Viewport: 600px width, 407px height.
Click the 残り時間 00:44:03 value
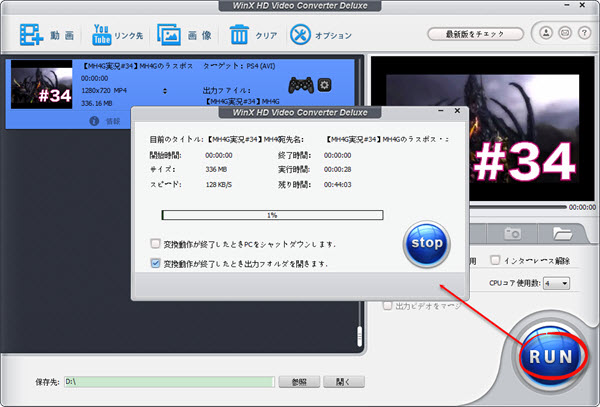[338, 184]
